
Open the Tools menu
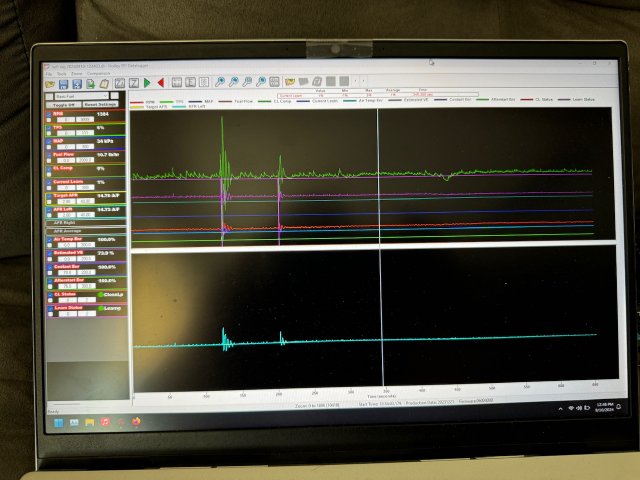(x=61, y=74)
